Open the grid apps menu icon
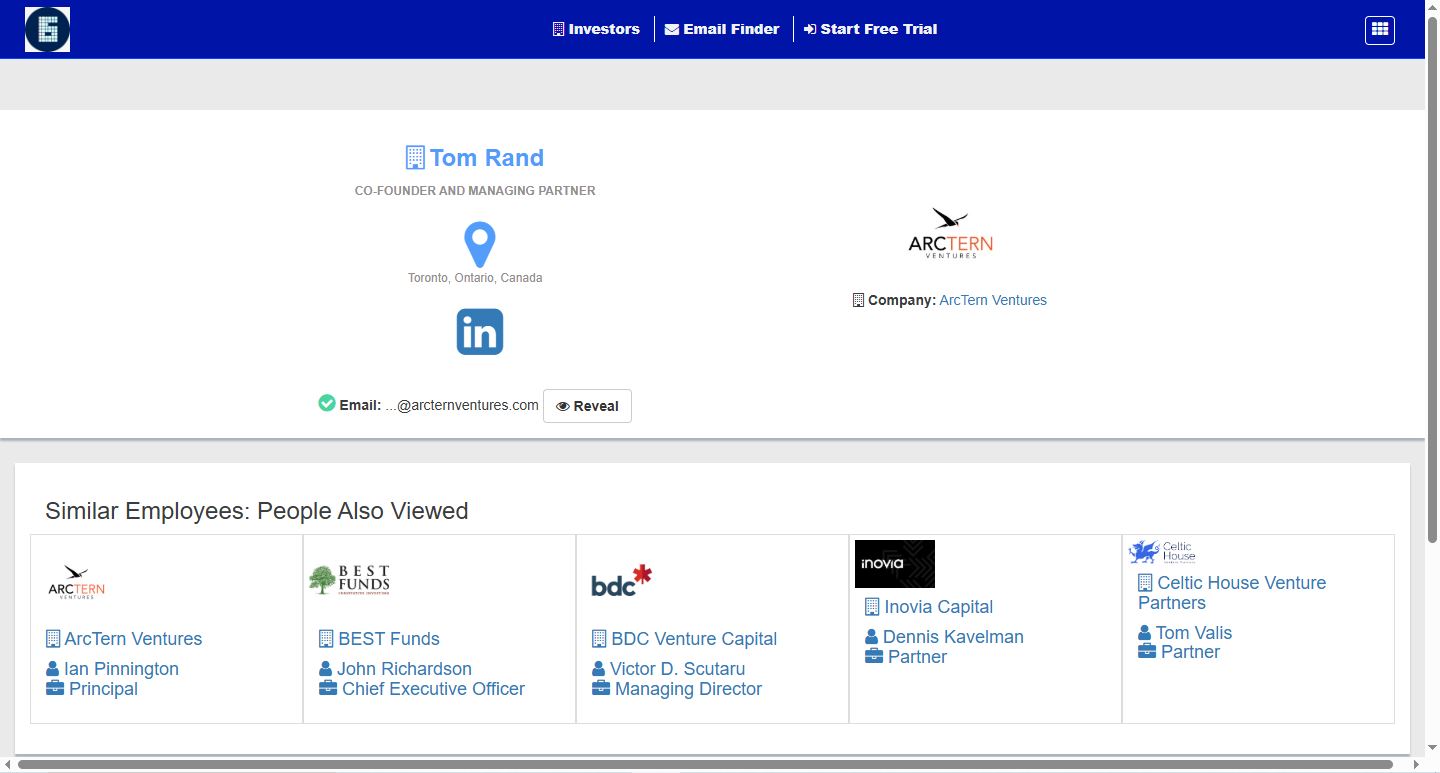The width and height of the screenshot is (1440, 773). pyautogui.click(x=1380, y=30)
